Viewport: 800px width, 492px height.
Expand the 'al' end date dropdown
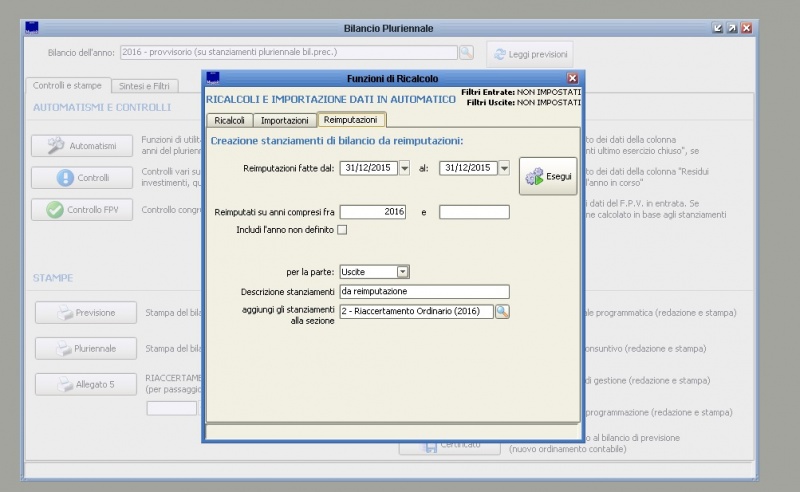[x=504, y=168]
